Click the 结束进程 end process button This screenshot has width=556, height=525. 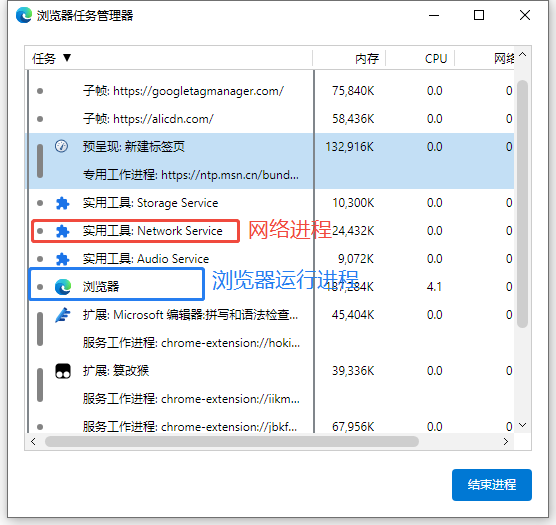coord(492,485)
